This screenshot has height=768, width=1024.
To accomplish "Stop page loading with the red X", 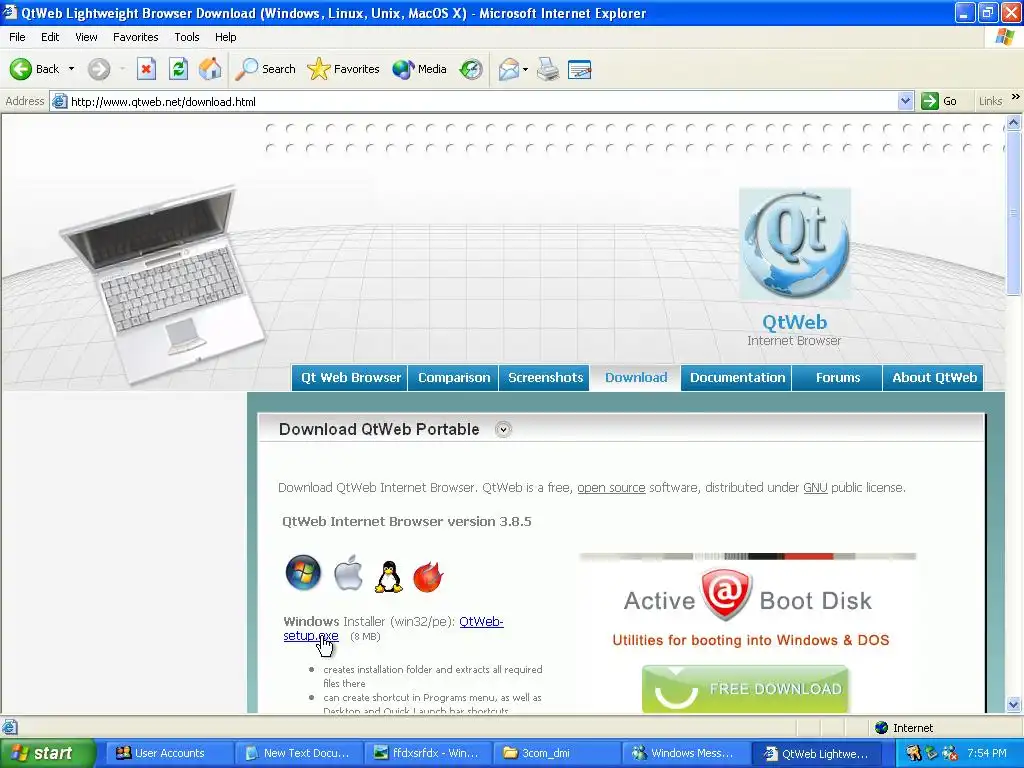I will pos(146,69).
